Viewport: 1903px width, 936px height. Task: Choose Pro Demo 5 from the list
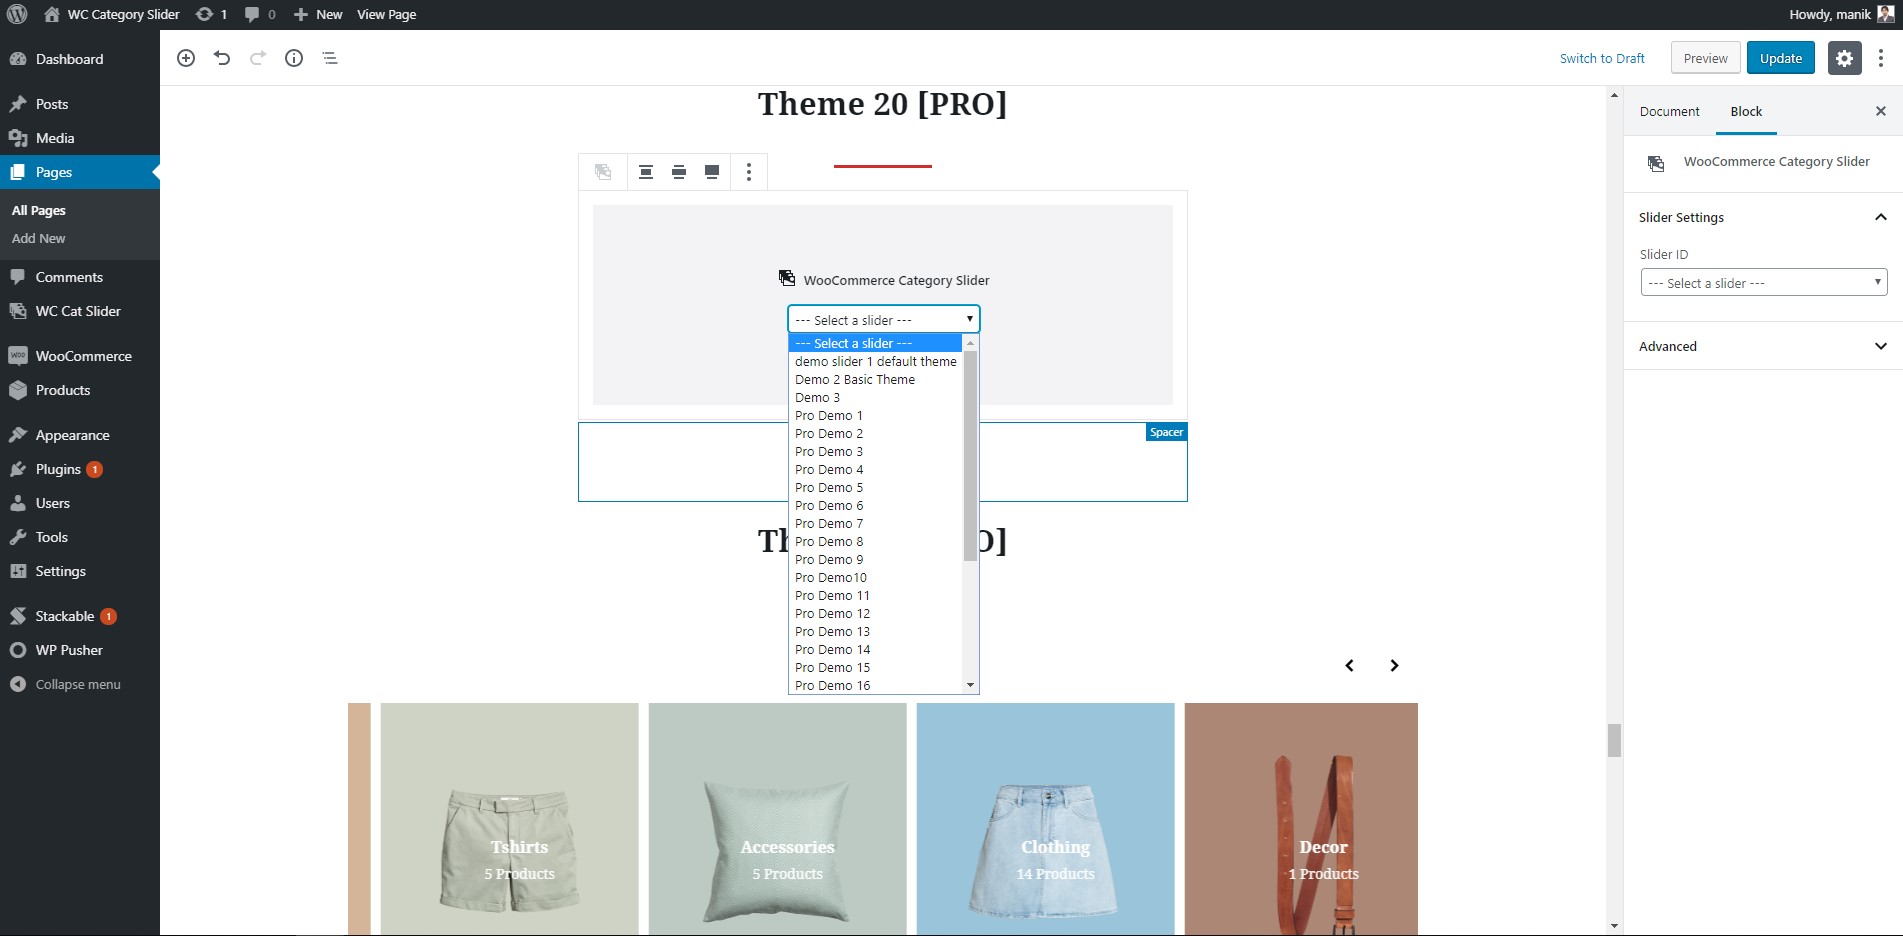coord(875,487)
